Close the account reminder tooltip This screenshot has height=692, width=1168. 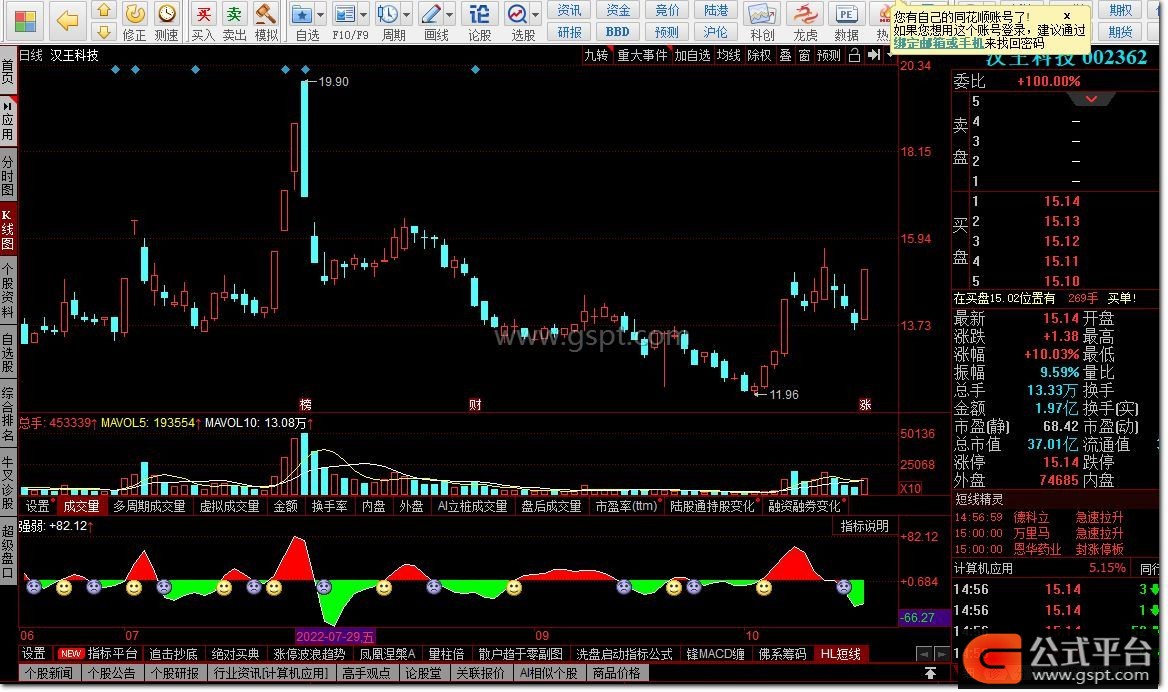(x=1067, y=16)
